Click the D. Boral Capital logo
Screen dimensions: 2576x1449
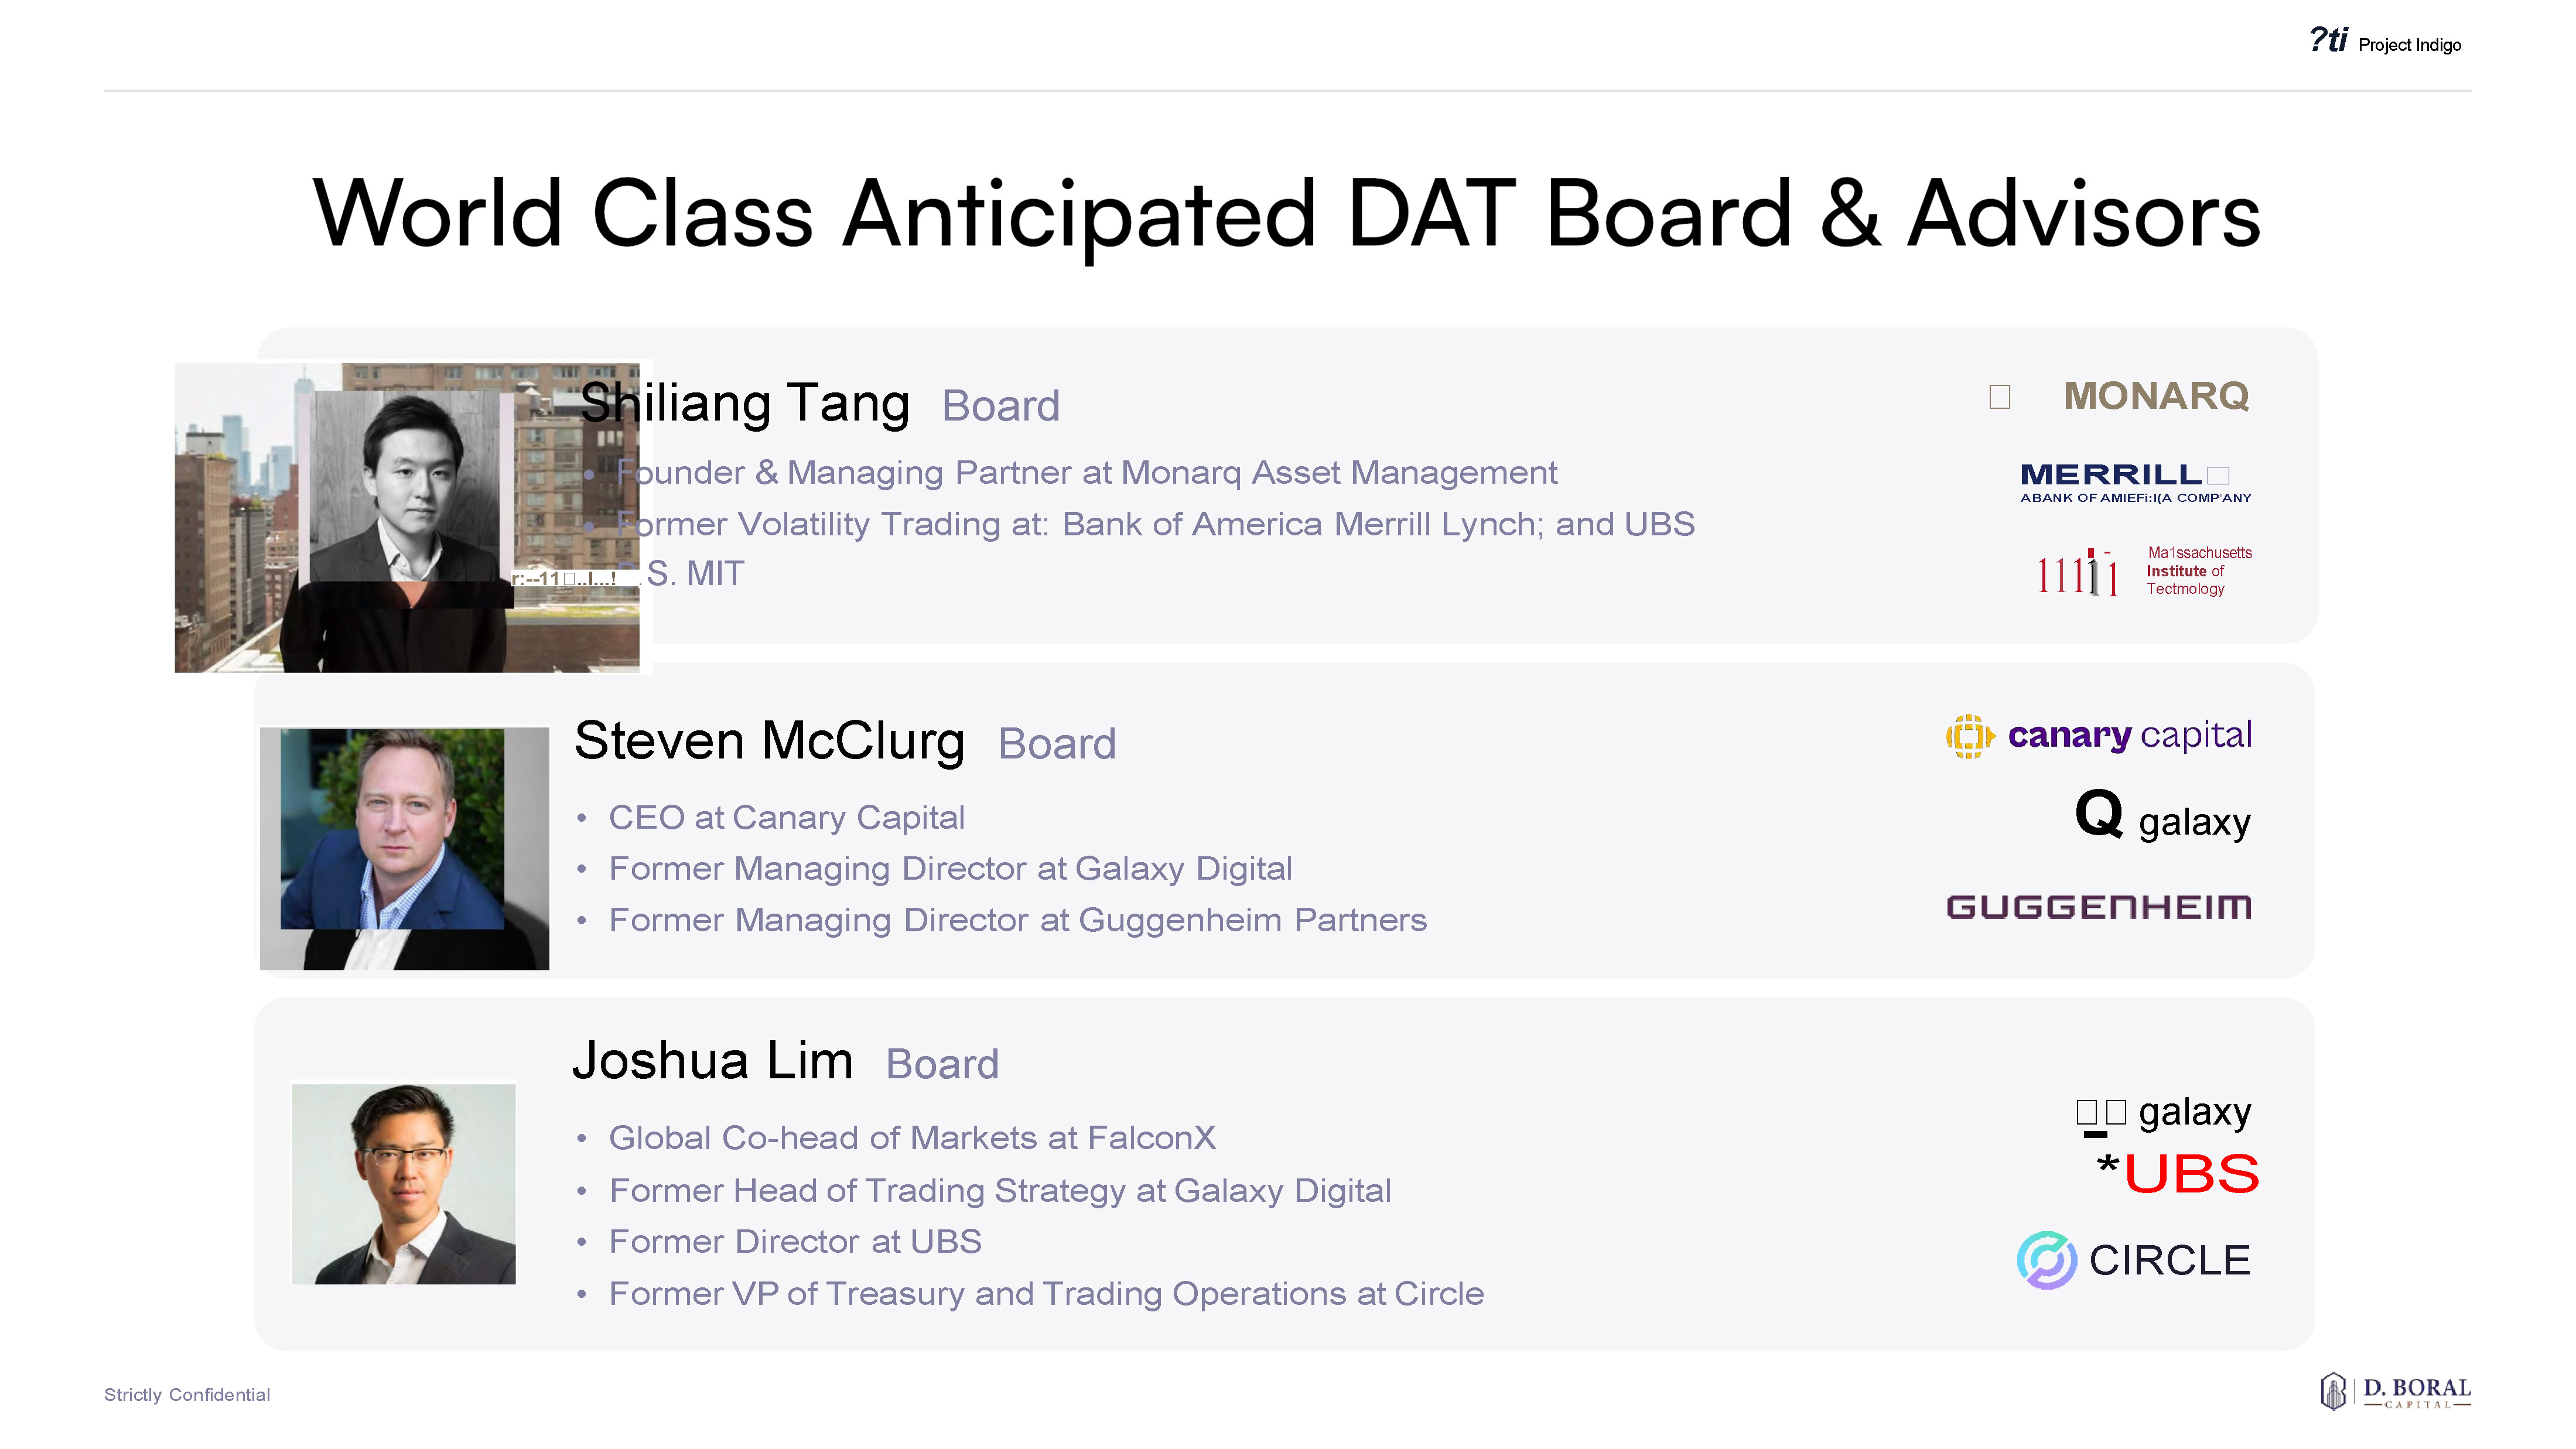pyautogui.click(x=2395, y=1391)
